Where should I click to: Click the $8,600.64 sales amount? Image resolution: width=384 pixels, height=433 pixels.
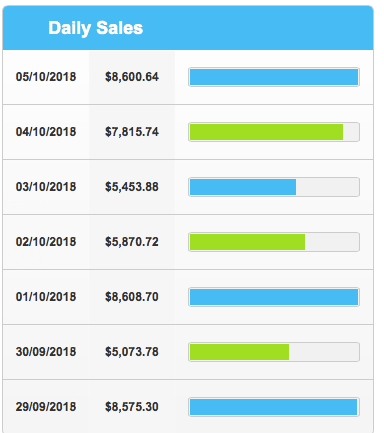point(132,77)
